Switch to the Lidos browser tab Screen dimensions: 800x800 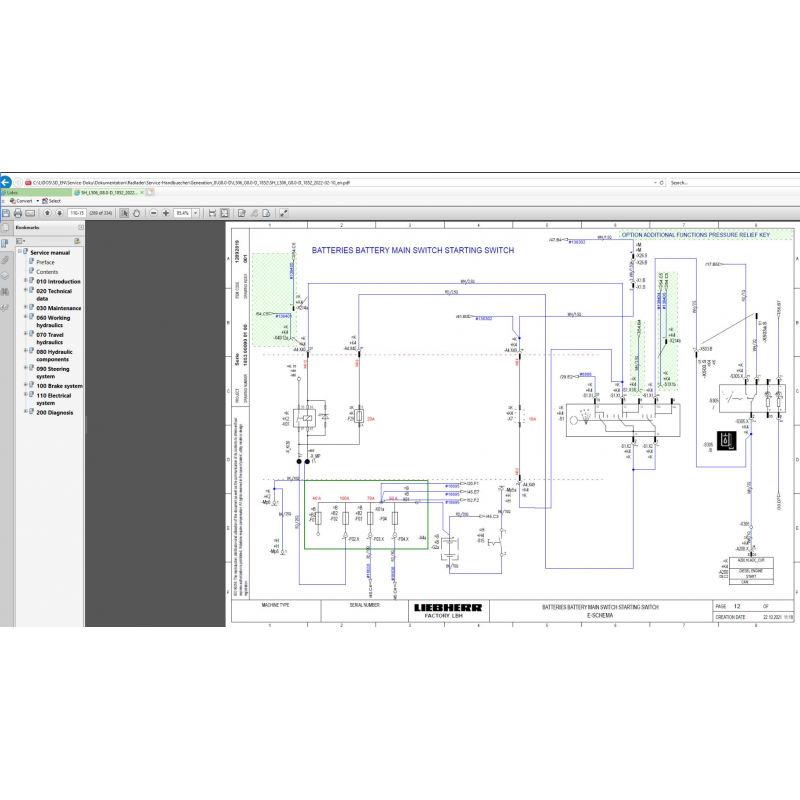pos(10,191)
